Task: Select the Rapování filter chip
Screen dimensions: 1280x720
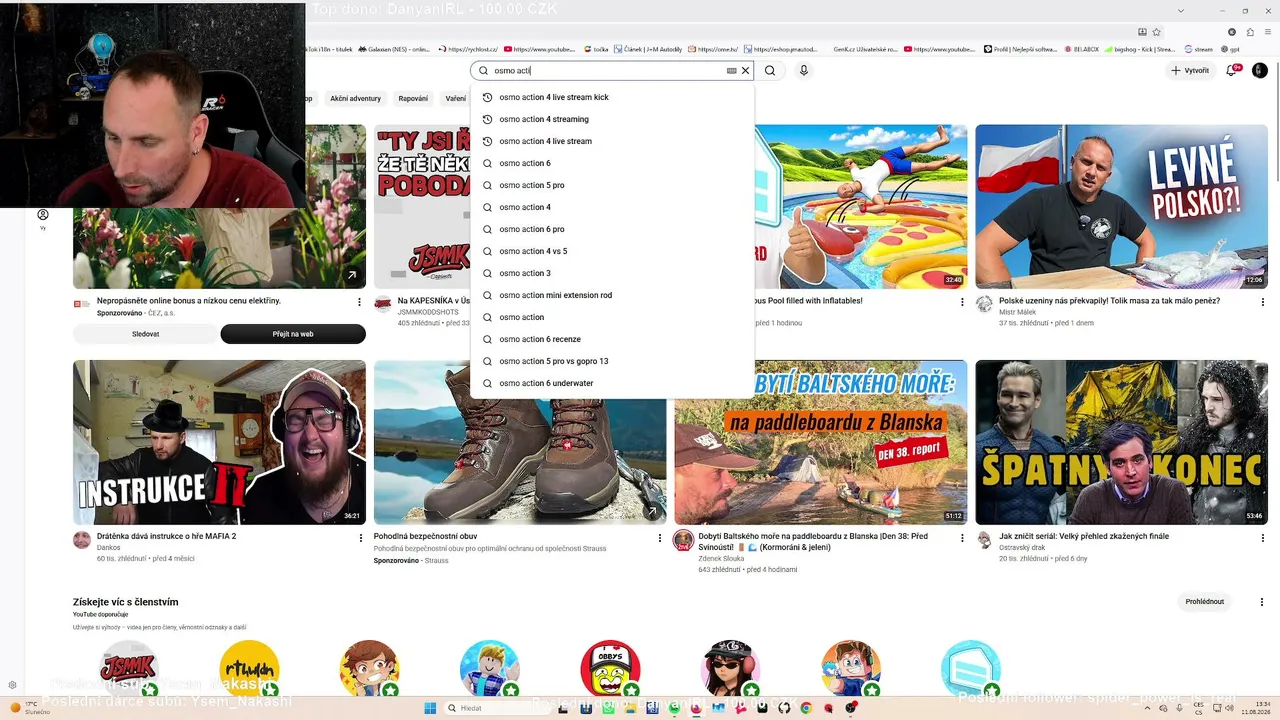Action: 413,99
